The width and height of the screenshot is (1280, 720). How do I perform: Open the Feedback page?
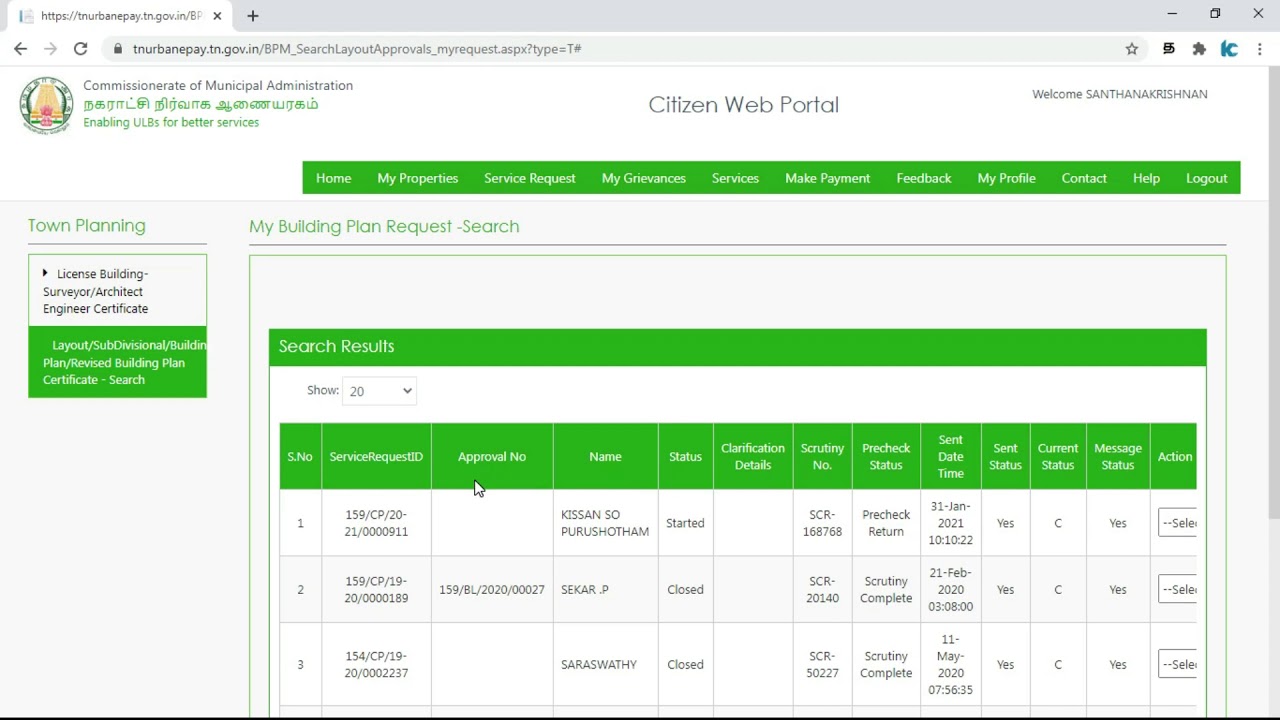pyautogui.click(x=923, y=178)
